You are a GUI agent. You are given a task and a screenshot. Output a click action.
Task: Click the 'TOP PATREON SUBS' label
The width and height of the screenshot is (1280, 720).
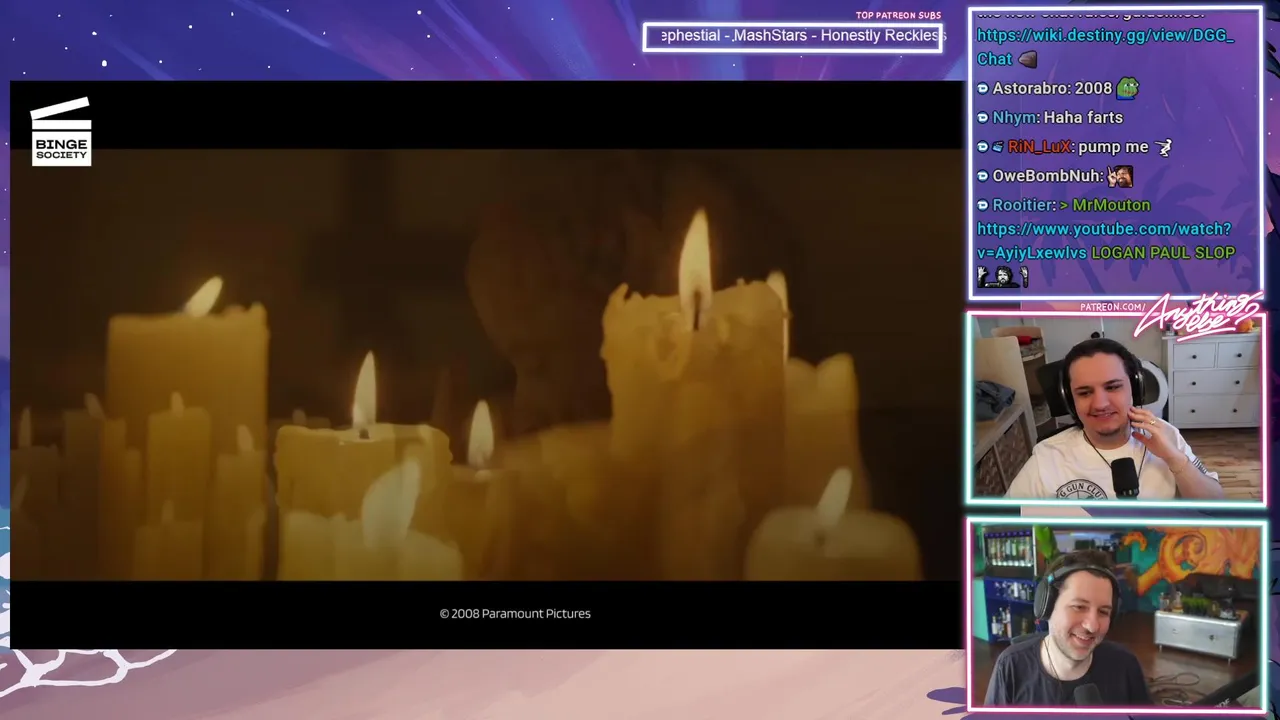898,15
